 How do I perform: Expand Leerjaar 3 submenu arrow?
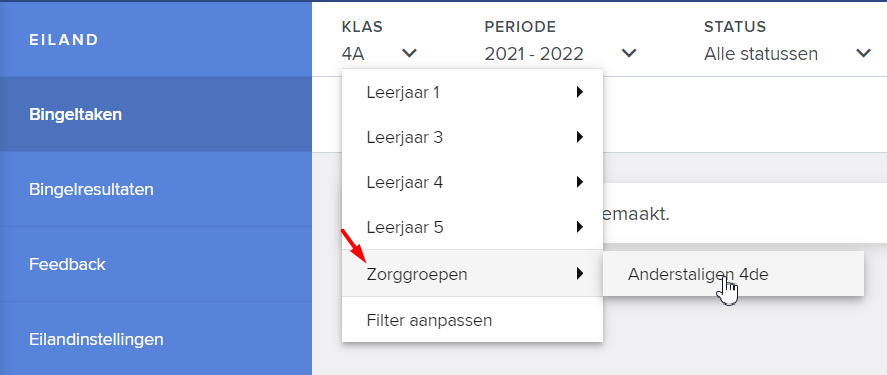tap(579, 137)
